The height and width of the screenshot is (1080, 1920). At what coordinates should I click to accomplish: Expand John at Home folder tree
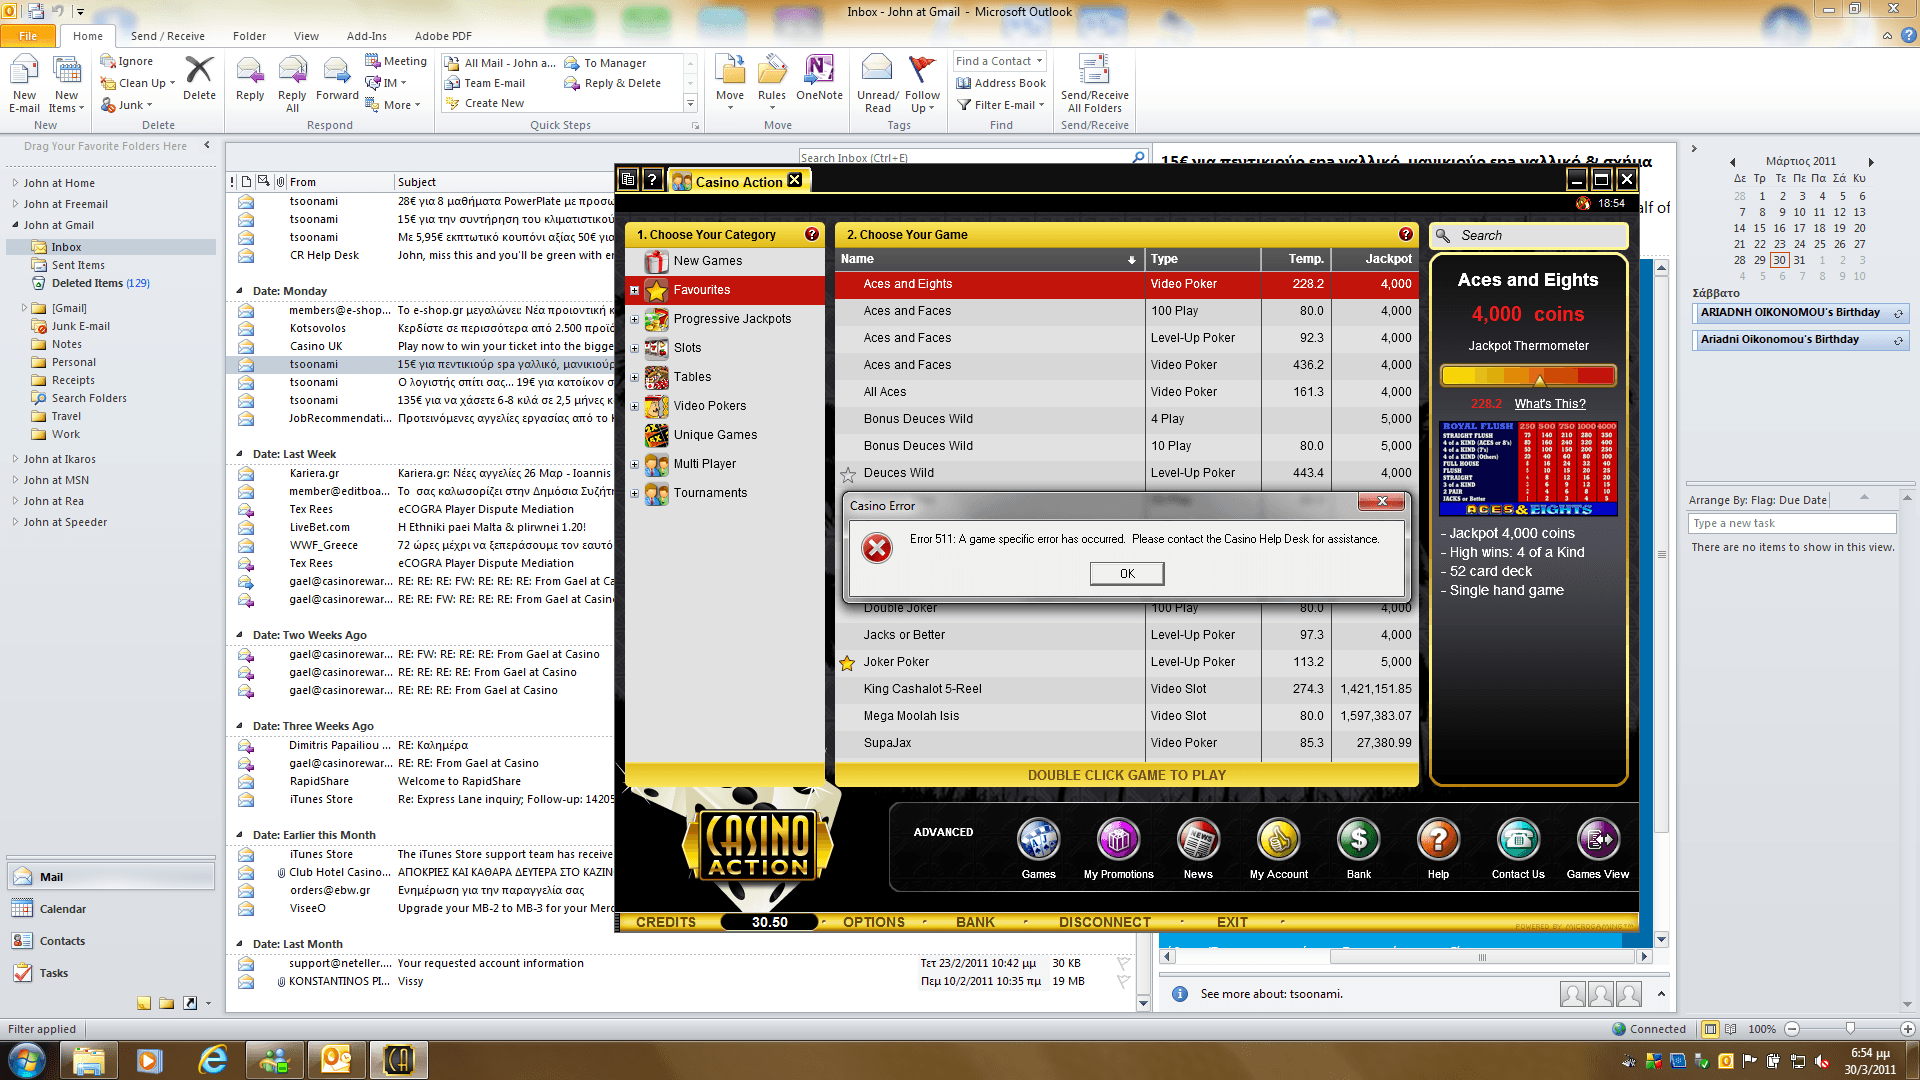click(x=15, y=183)
